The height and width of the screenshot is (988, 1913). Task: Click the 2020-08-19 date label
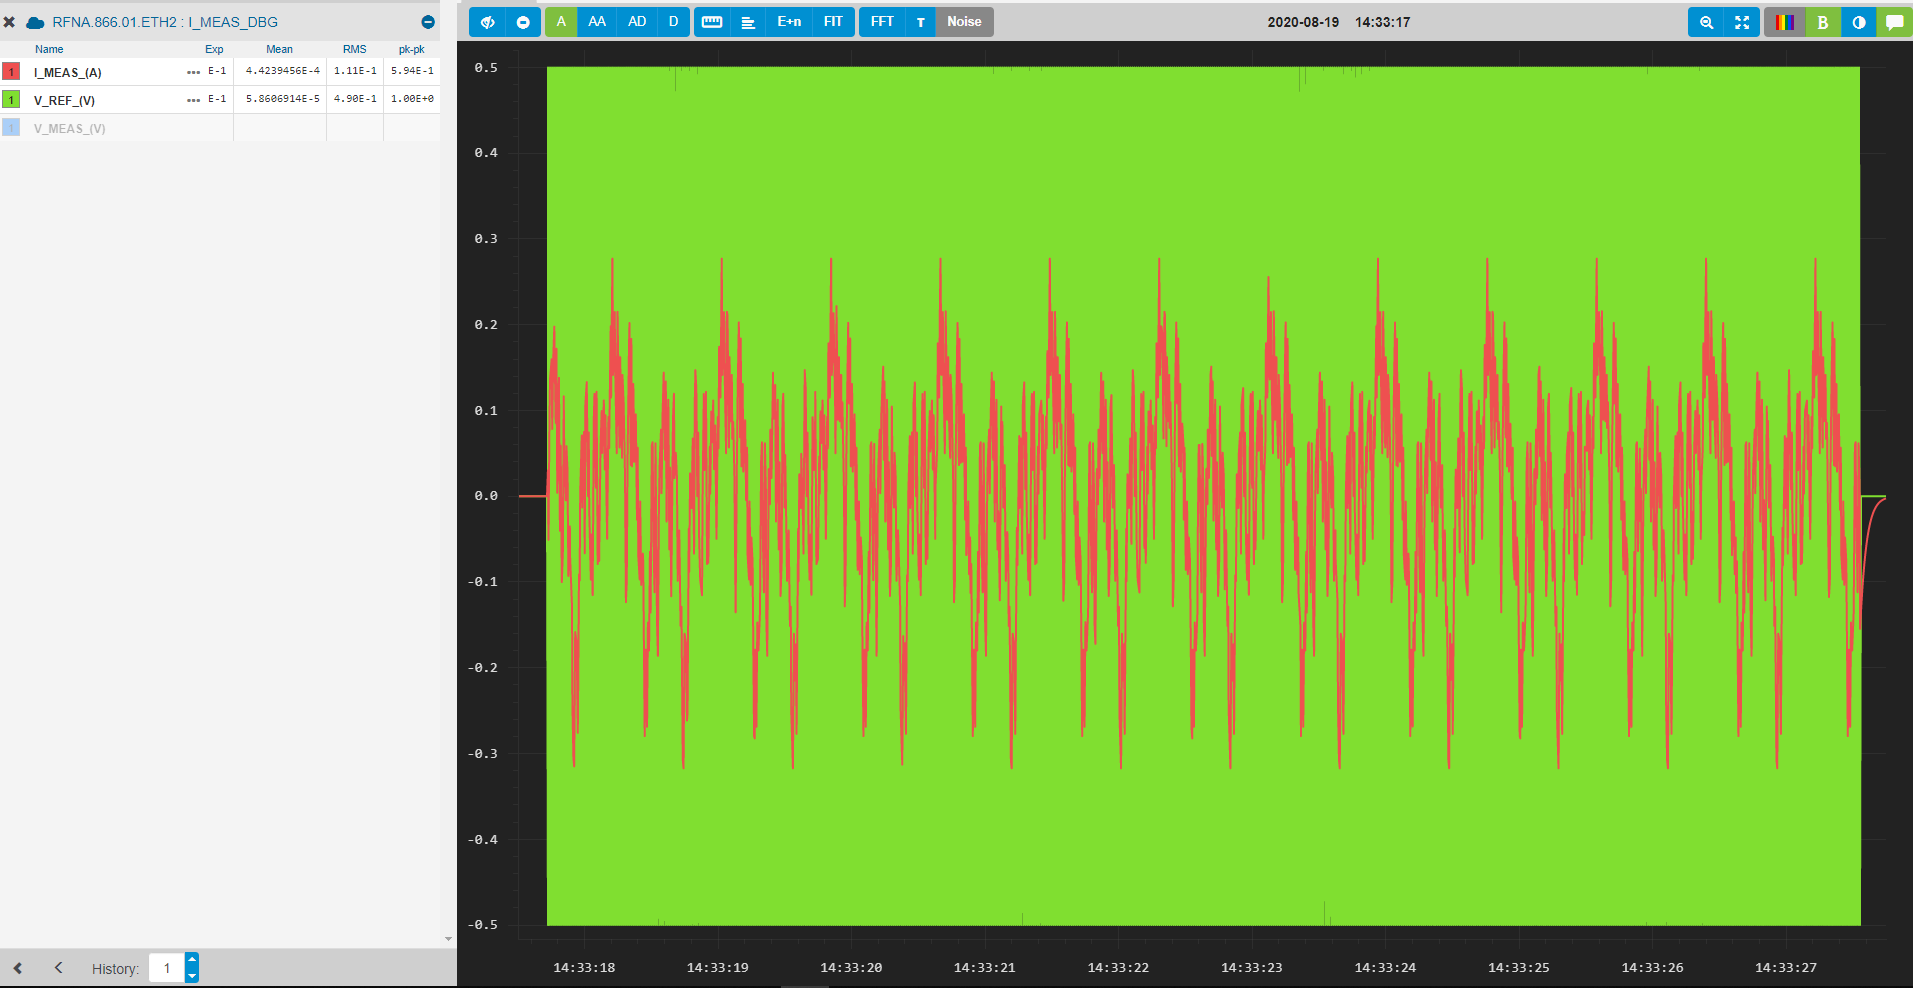pos(1303,22)
